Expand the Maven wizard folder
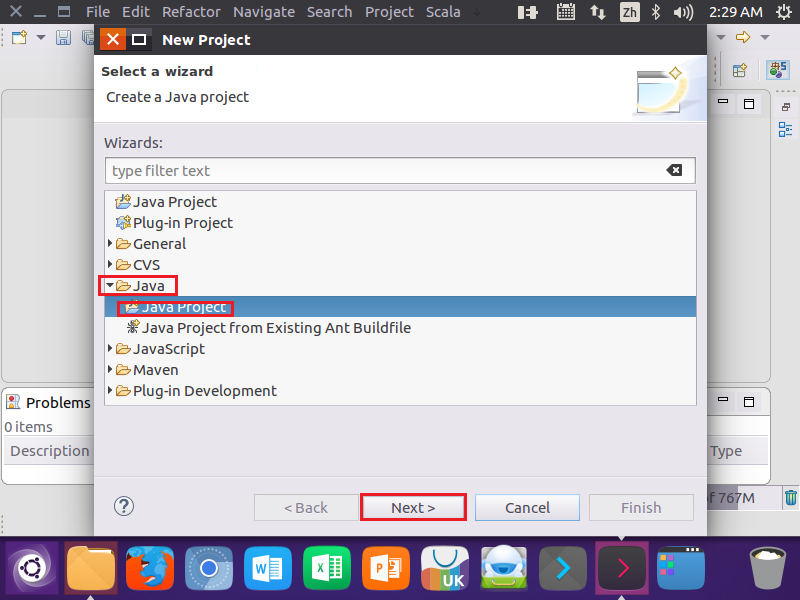 [110, 369]
